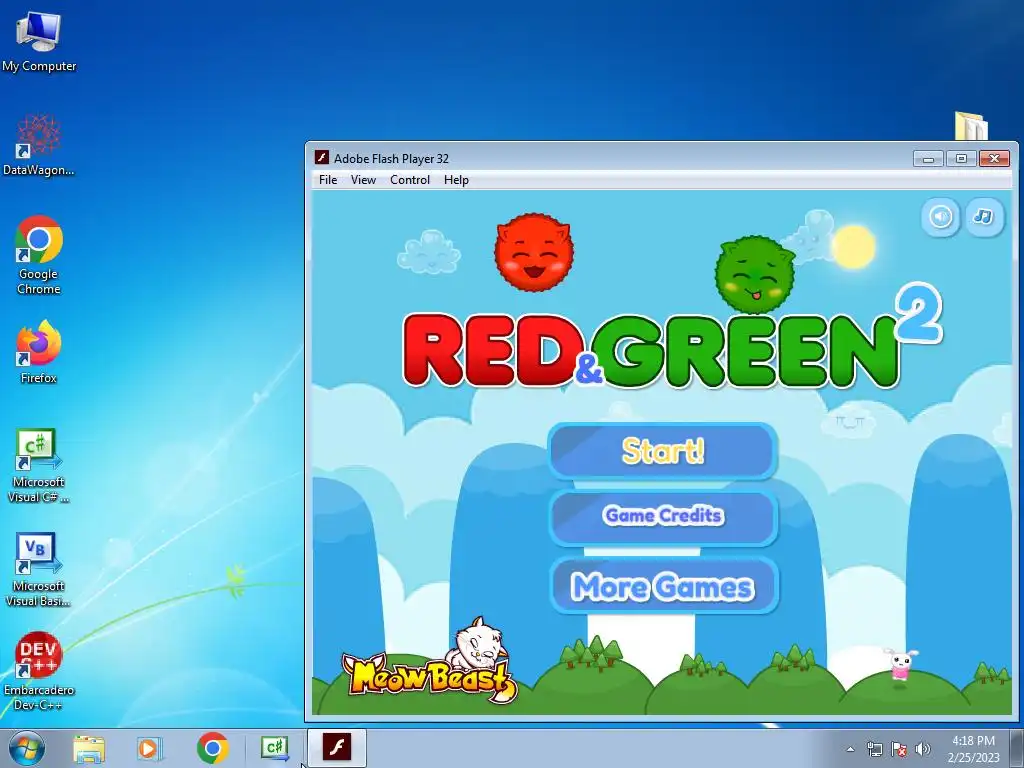Select the DataWagon desktop shortcut

pos(39,145)
